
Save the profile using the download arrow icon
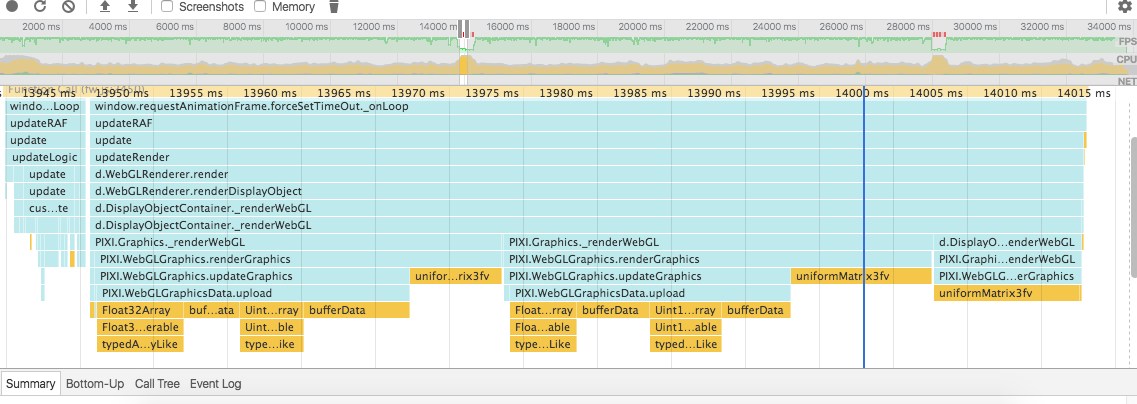click(133, 7)
